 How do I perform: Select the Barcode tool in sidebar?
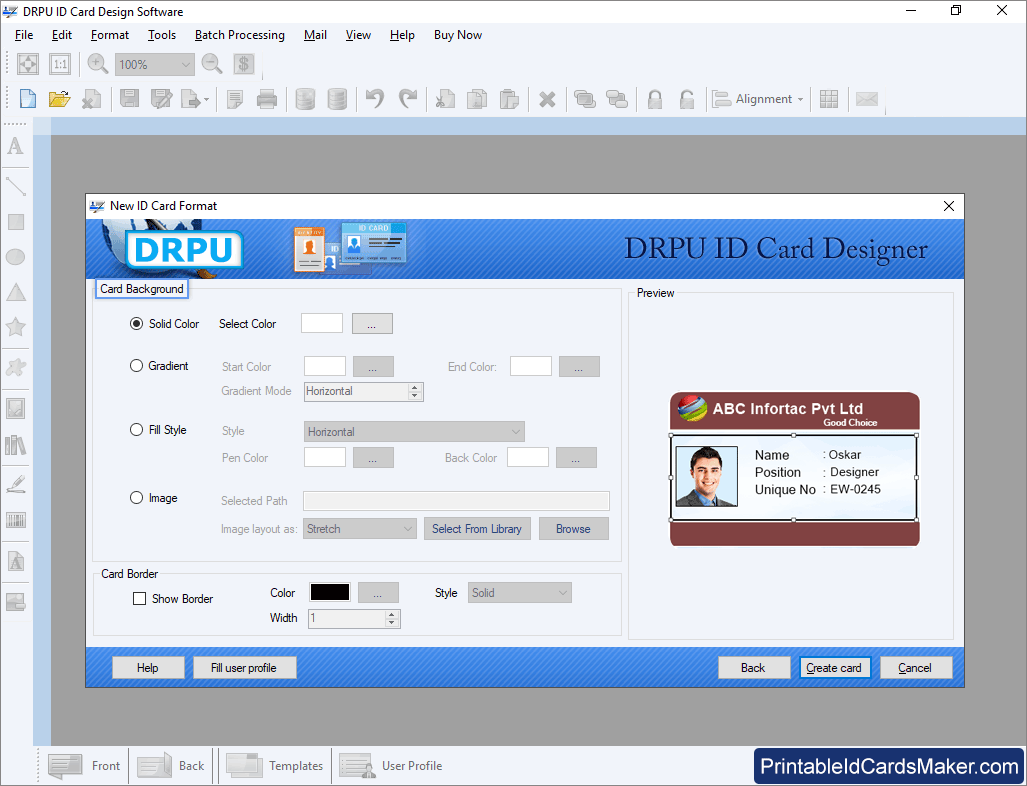[x=16, y=521]
